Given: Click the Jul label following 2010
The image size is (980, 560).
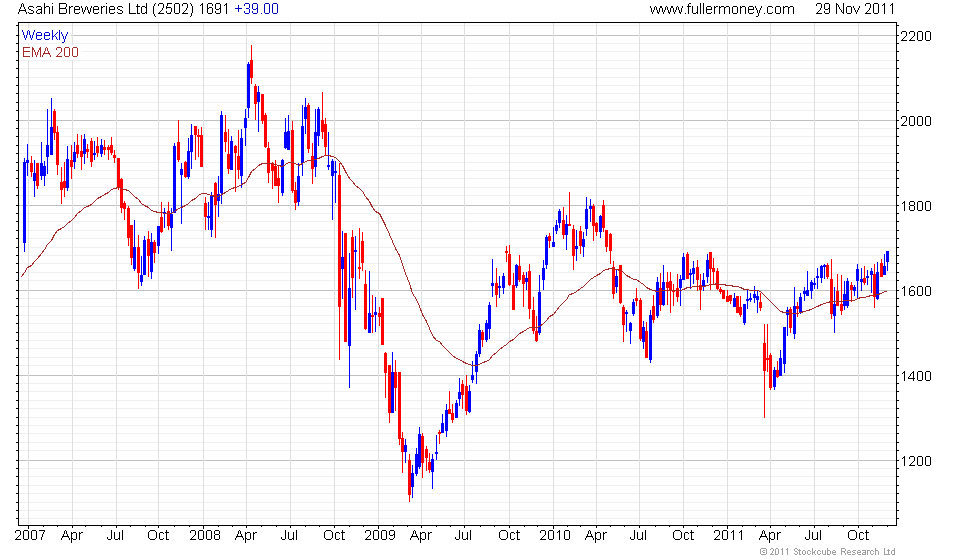Looking at the screenshot, I should coord(638,536).
